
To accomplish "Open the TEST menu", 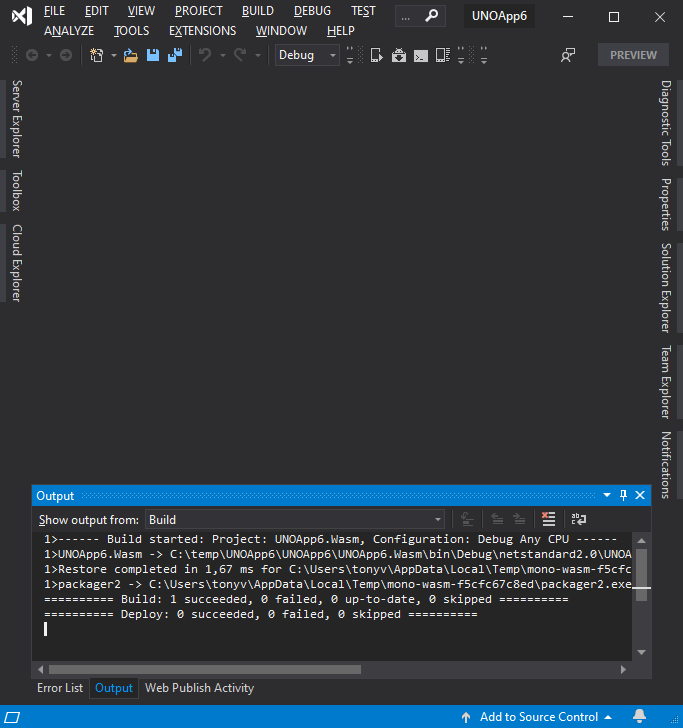I will point(363,11).
